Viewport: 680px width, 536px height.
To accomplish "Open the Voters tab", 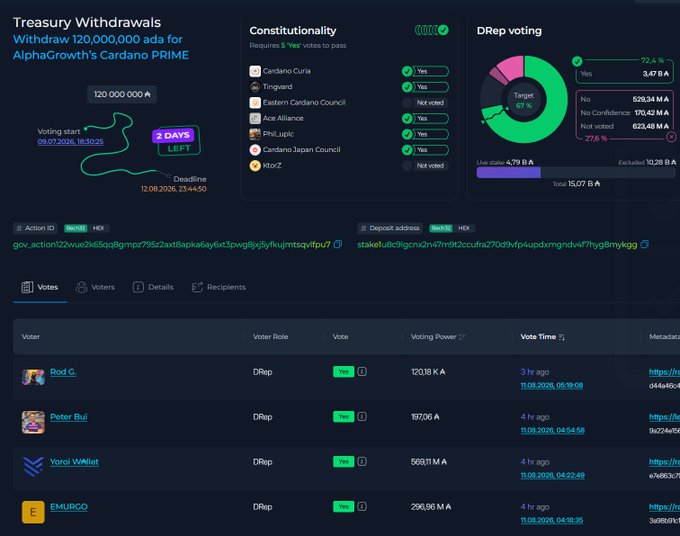I will pyautogui.click(x=95, y=287).
